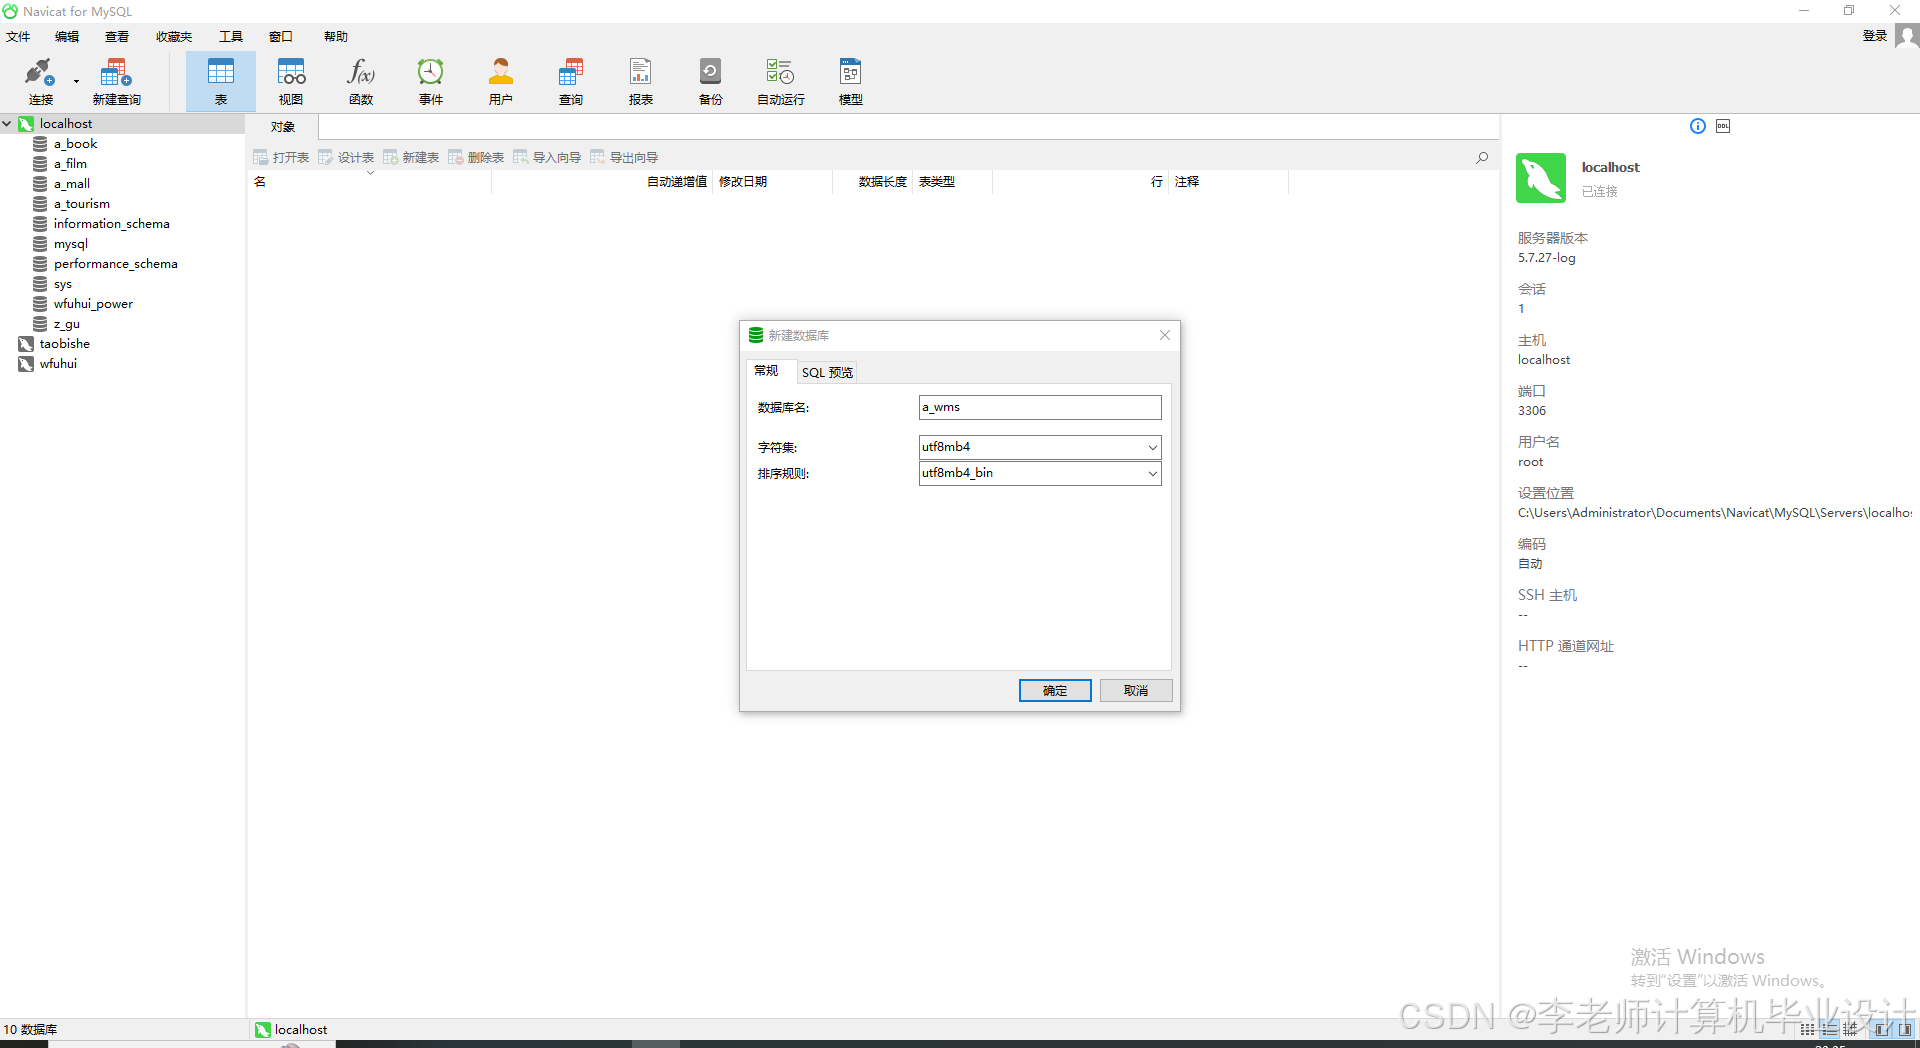Open the 事件 (Events) panel

coord(430,80)
